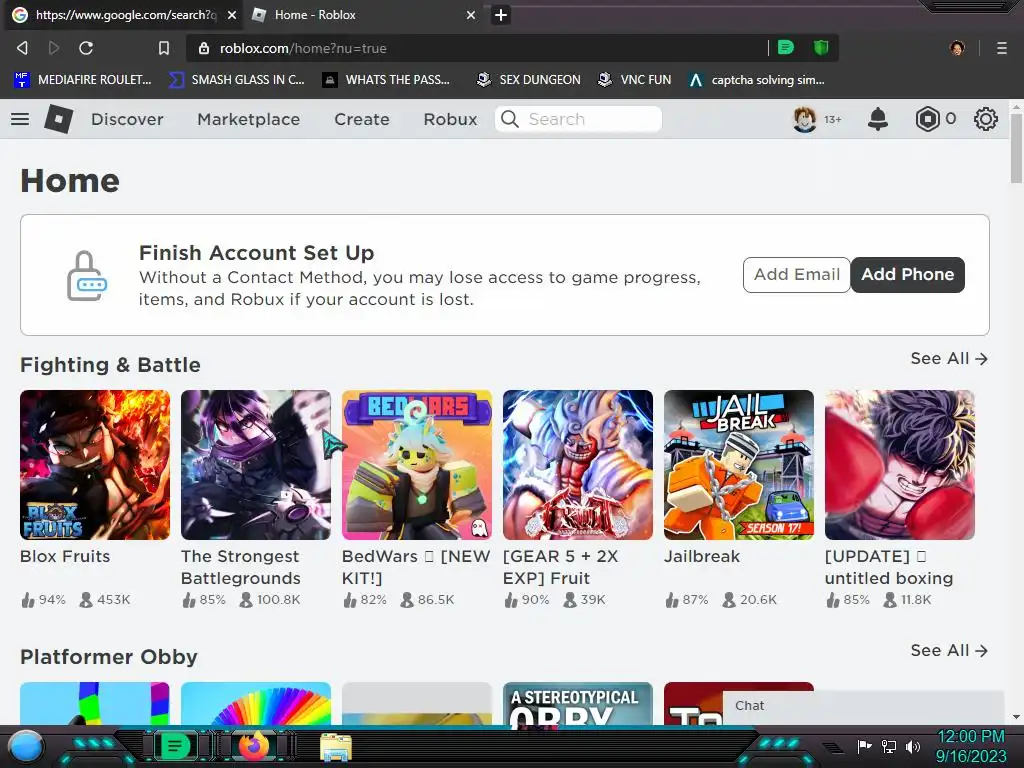Open MEDIAFIRE ROULET... bookmark

coord(83,80)
